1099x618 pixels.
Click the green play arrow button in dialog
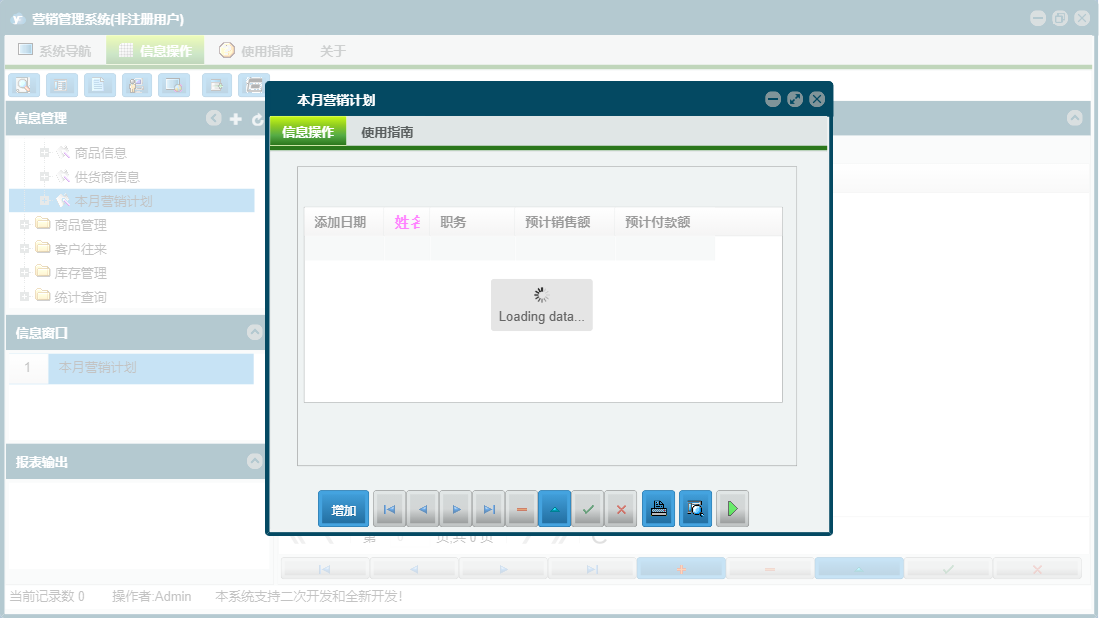click(x=732, y=509)
